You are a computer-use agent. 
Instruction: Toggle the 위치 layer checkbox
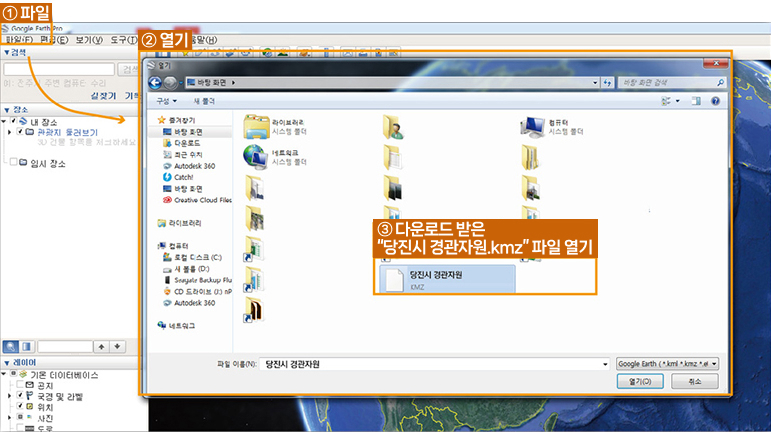tap(20, 406)
